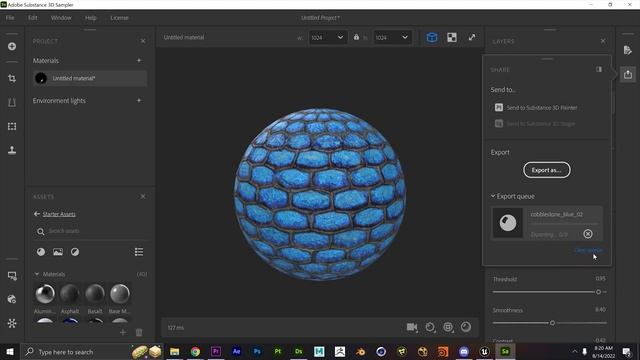Image resolution: width=640 pixels, height=360 pixels.
Task: Select the Perspective transform tool
Action: click(12, 102)
